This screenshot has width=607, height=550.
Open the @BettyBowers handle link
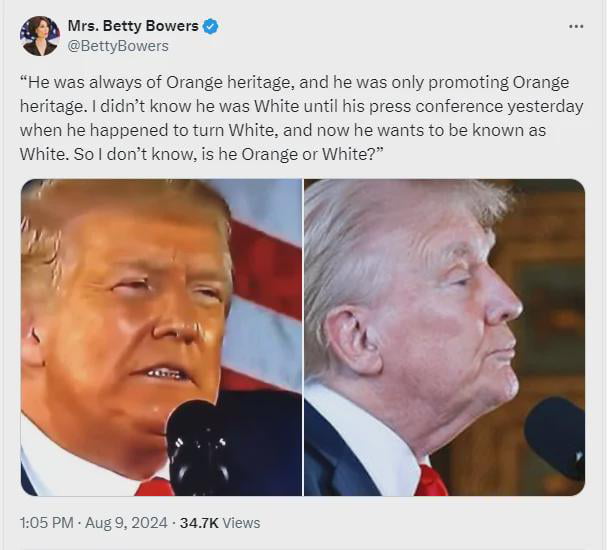click(x=118, y=46)
